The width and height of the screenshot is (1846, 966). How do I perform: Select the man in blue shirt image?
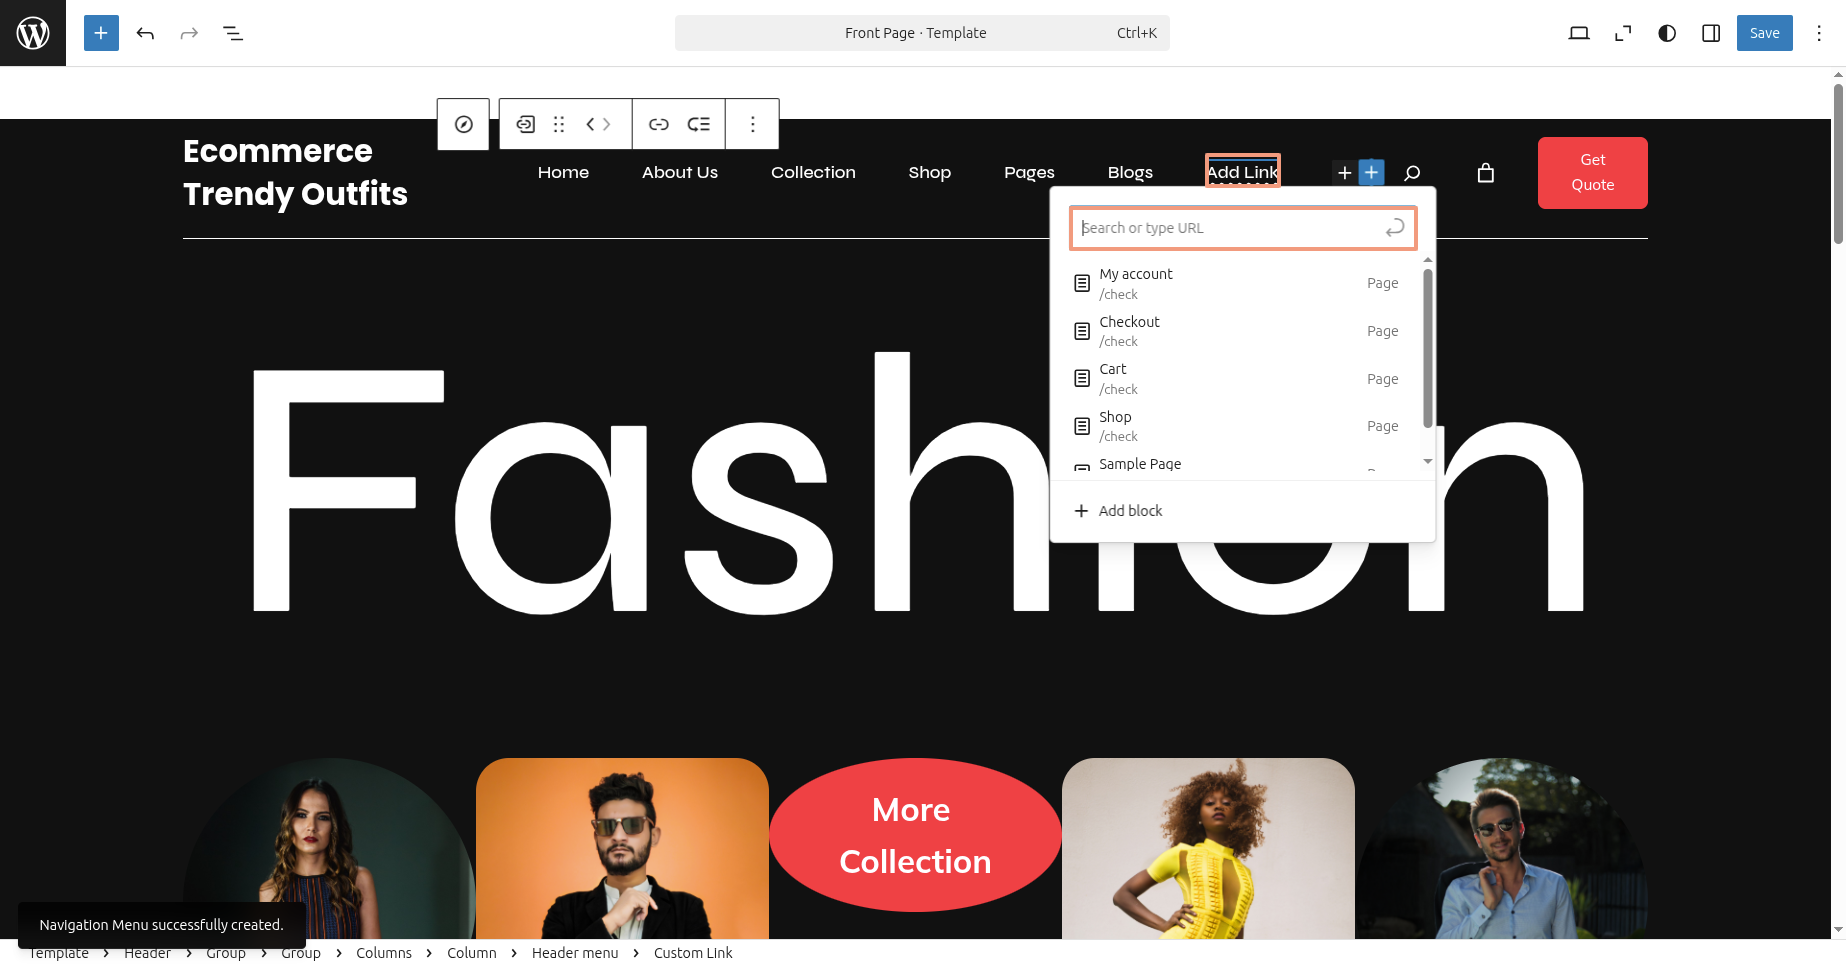(1501, 848)
